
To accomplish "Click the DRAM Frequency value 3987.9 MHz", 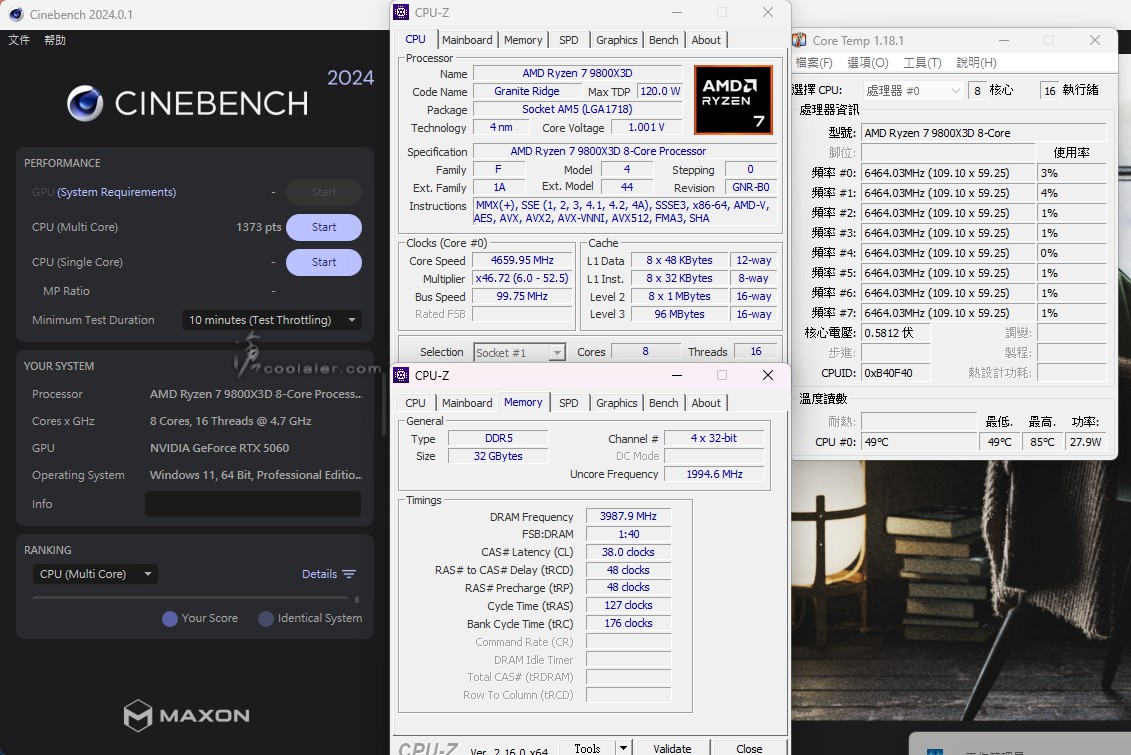I will coord(628,516).
